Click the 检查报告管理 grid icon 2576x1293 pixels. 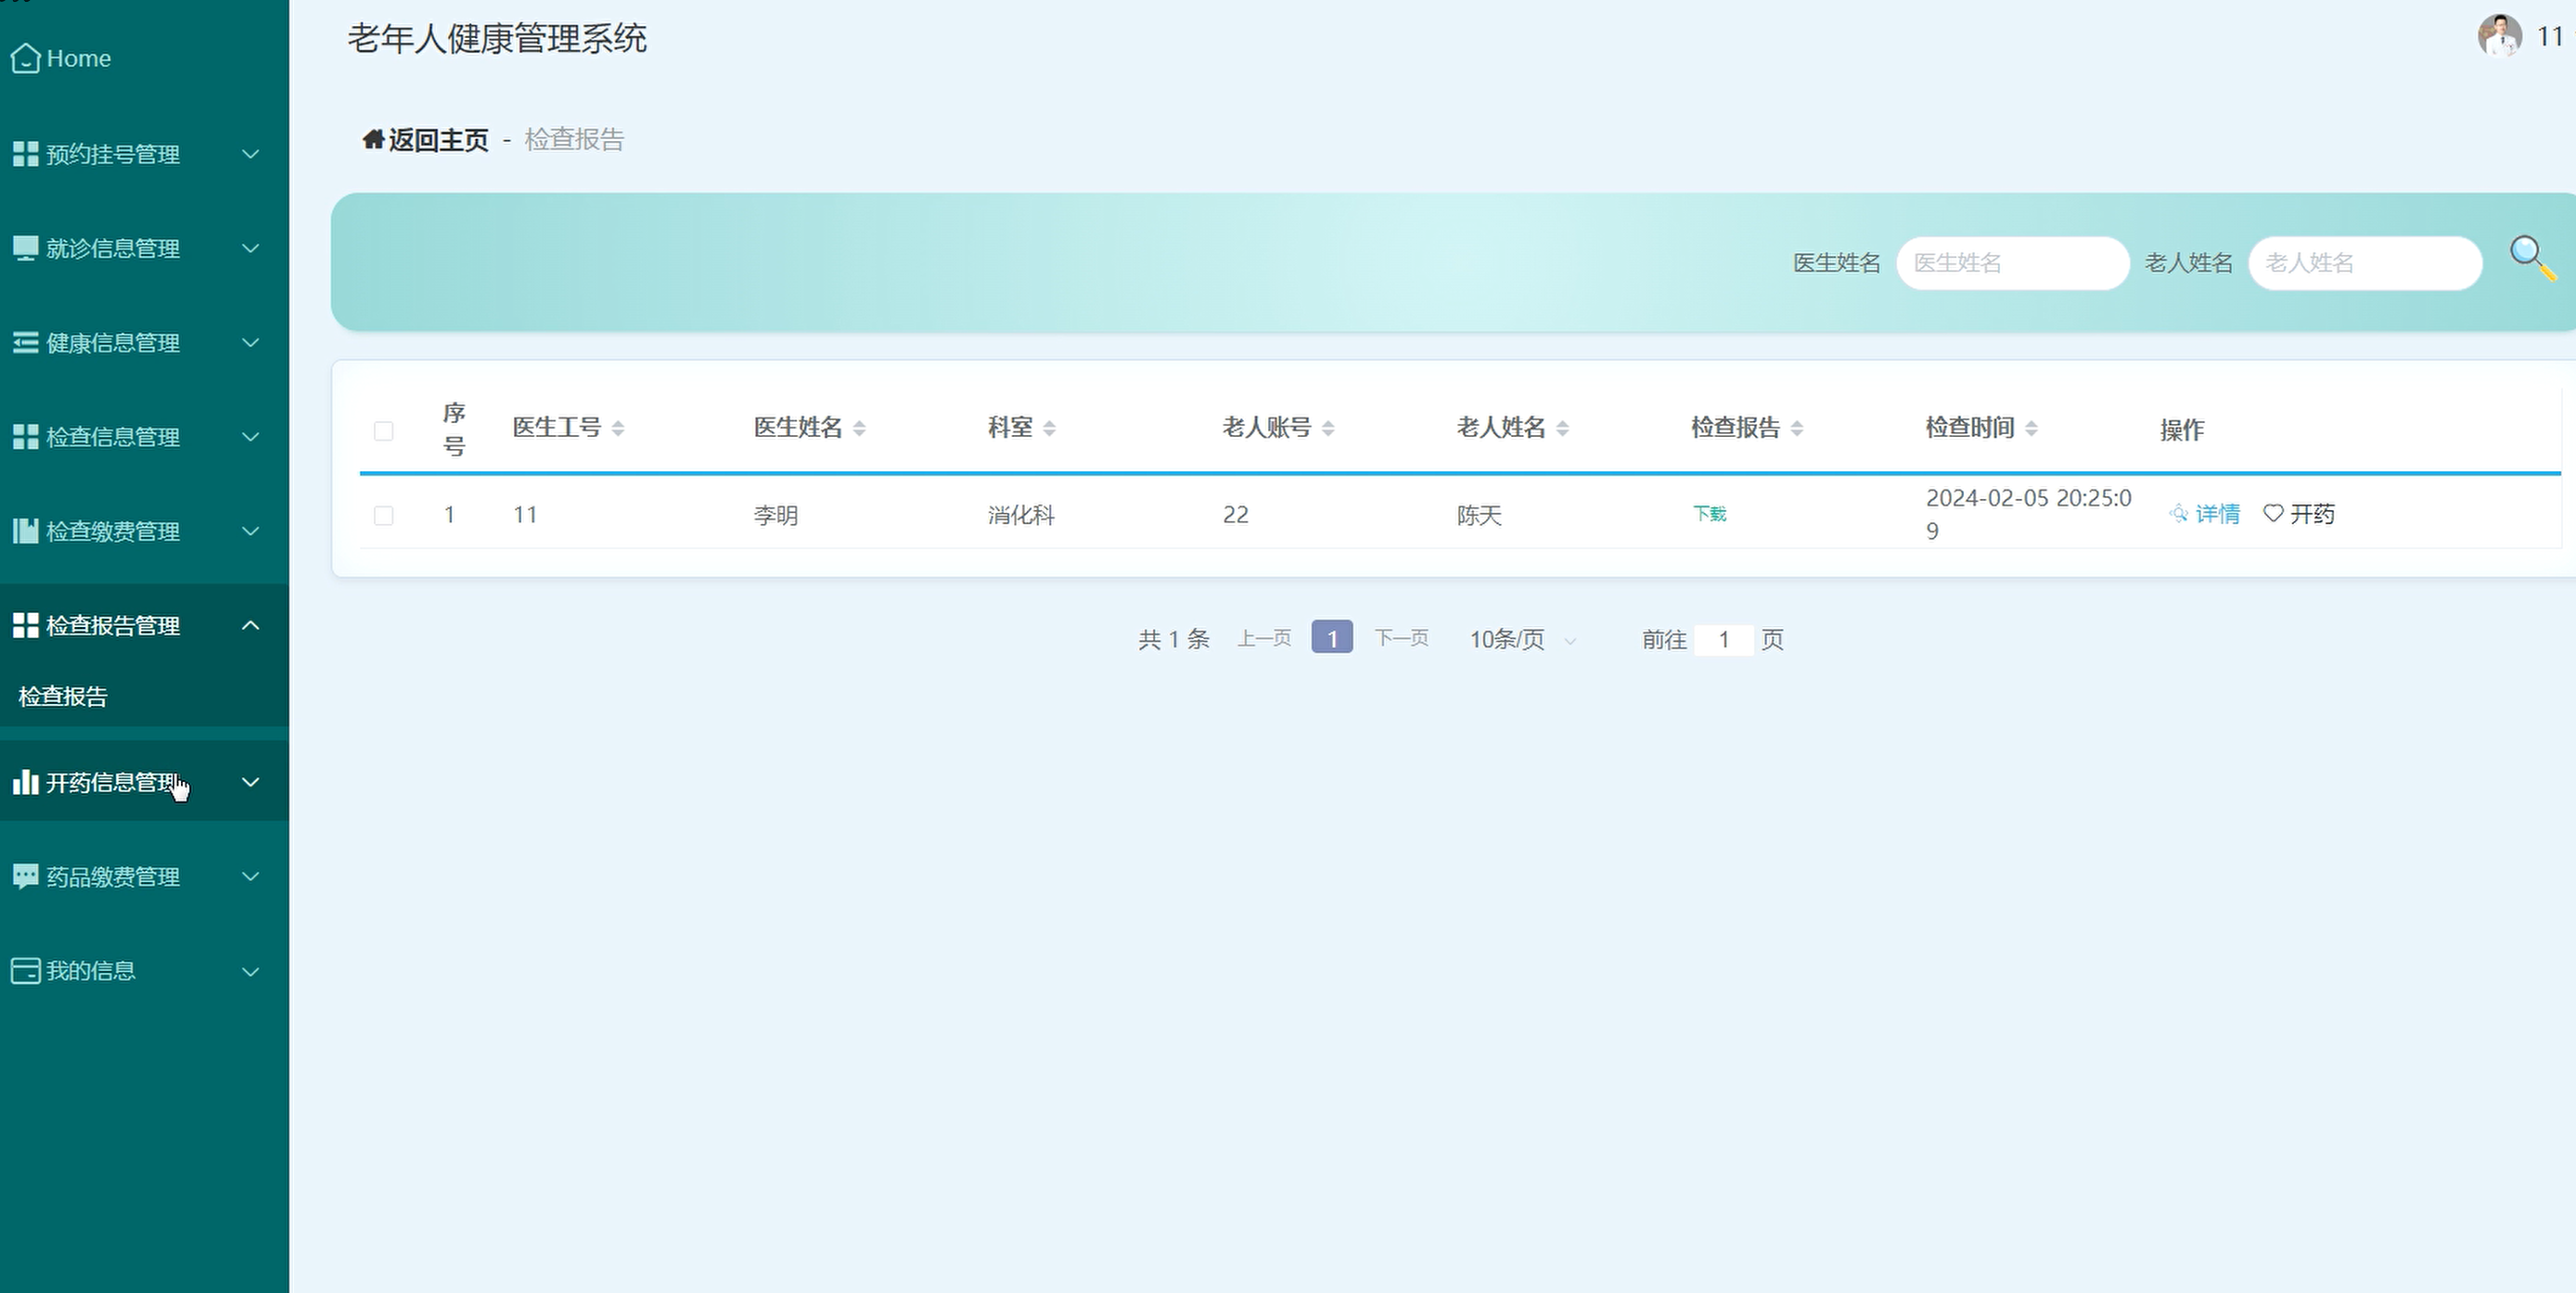pos(25,625)
